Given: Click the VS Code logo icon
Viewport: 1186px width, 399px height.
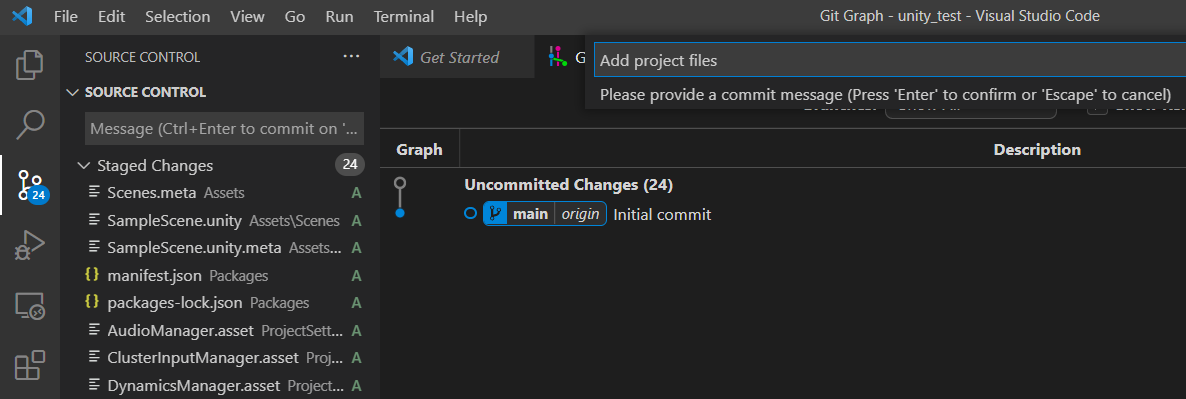Looking at the screenshot, I should coord(22,16).
